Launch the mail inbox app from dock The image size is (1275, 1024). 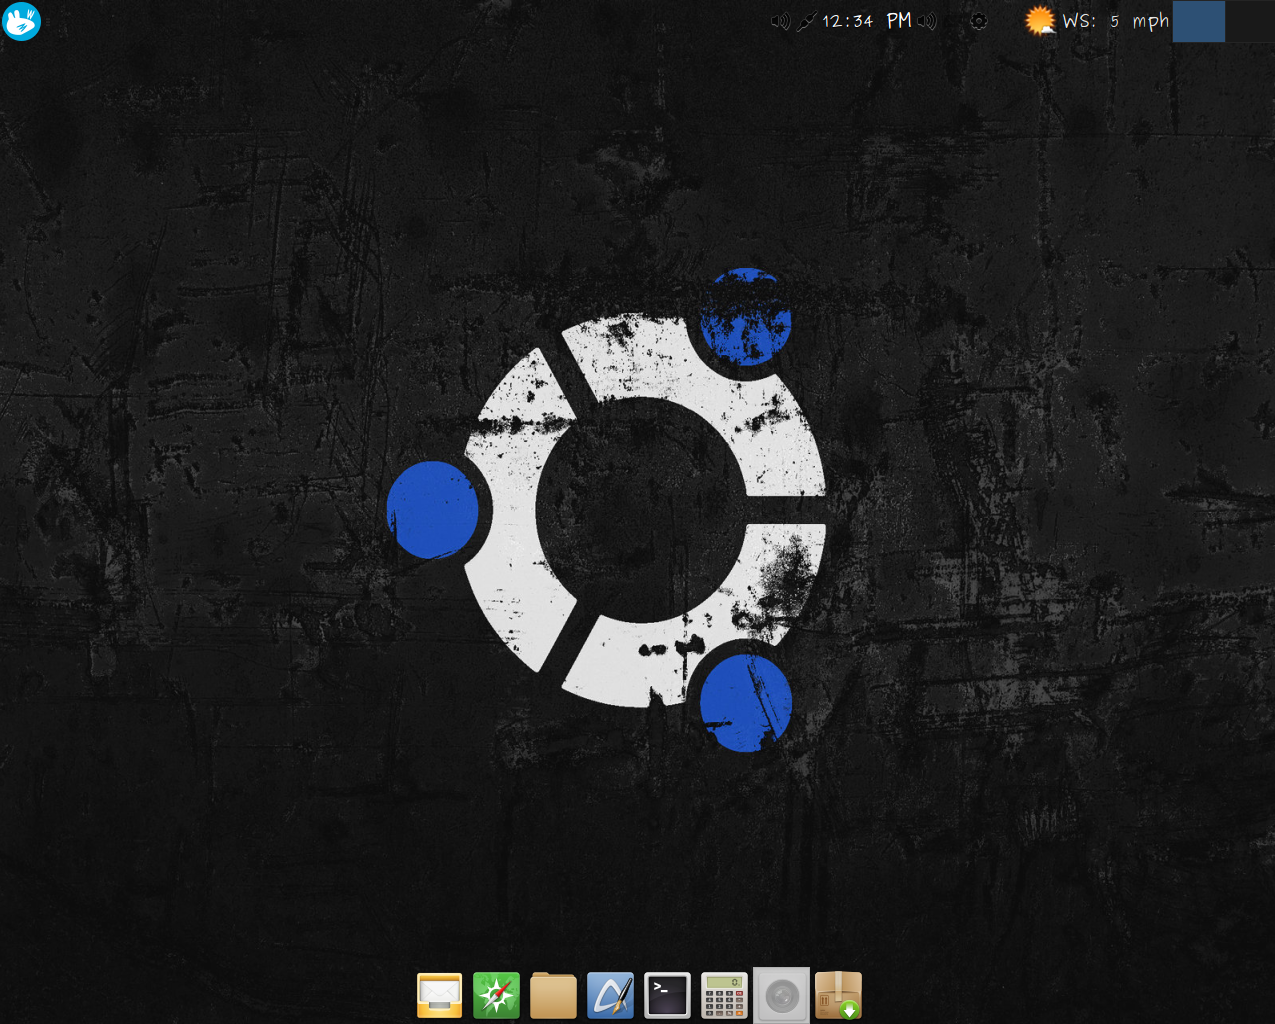(x=439, y=995)
